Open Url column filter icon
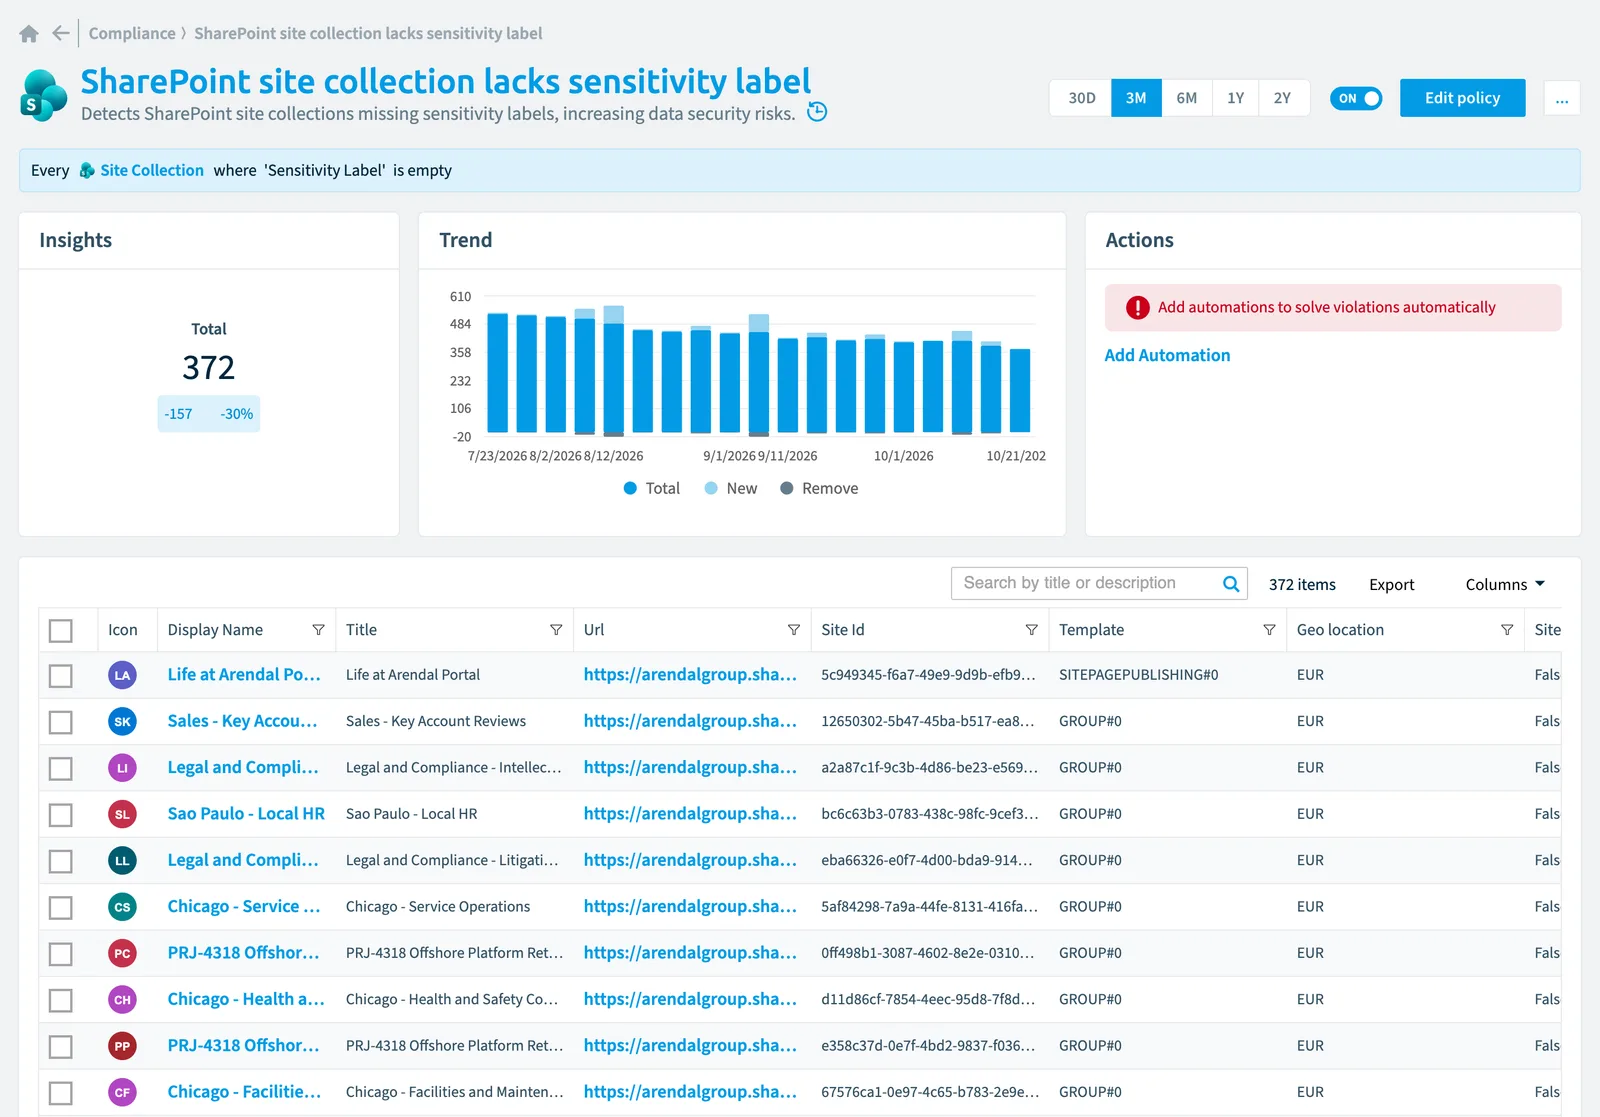Viewport: 1600px width, 1117px height. [x=794, y=630]
